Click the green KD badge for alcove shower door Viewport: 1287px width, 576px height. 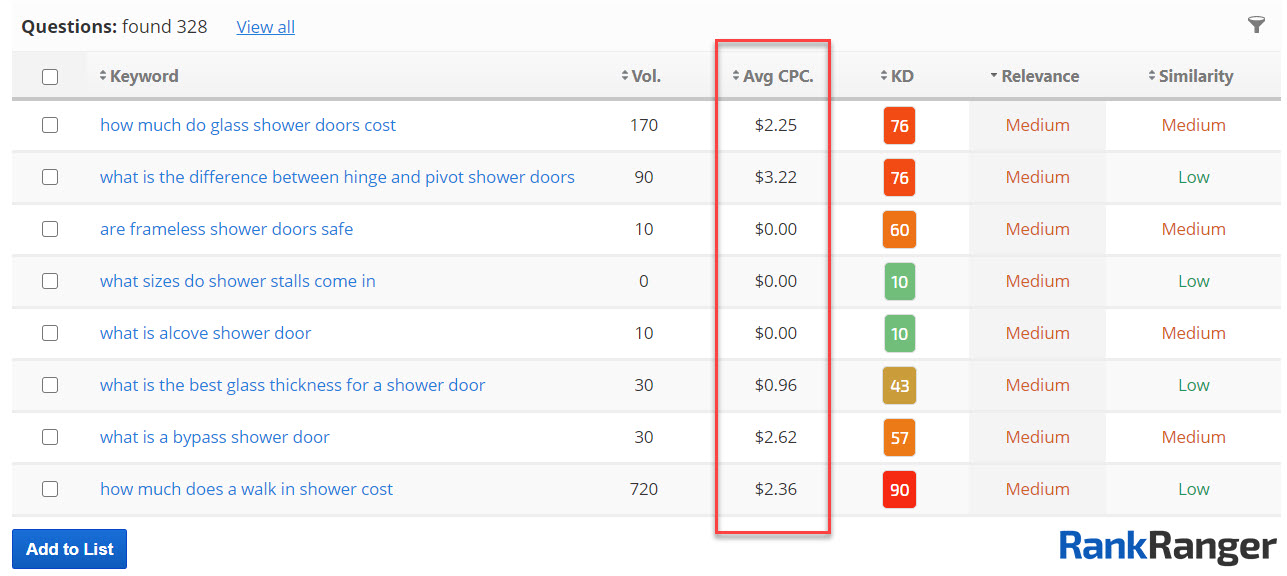(899, 334)
